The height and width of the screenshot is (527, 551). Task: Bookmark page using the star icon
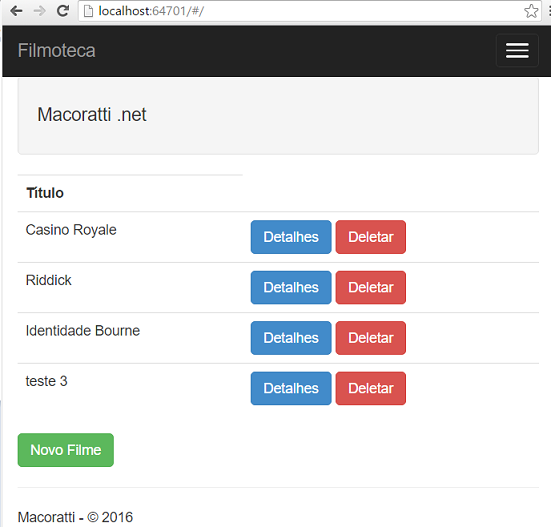[531, 11]
